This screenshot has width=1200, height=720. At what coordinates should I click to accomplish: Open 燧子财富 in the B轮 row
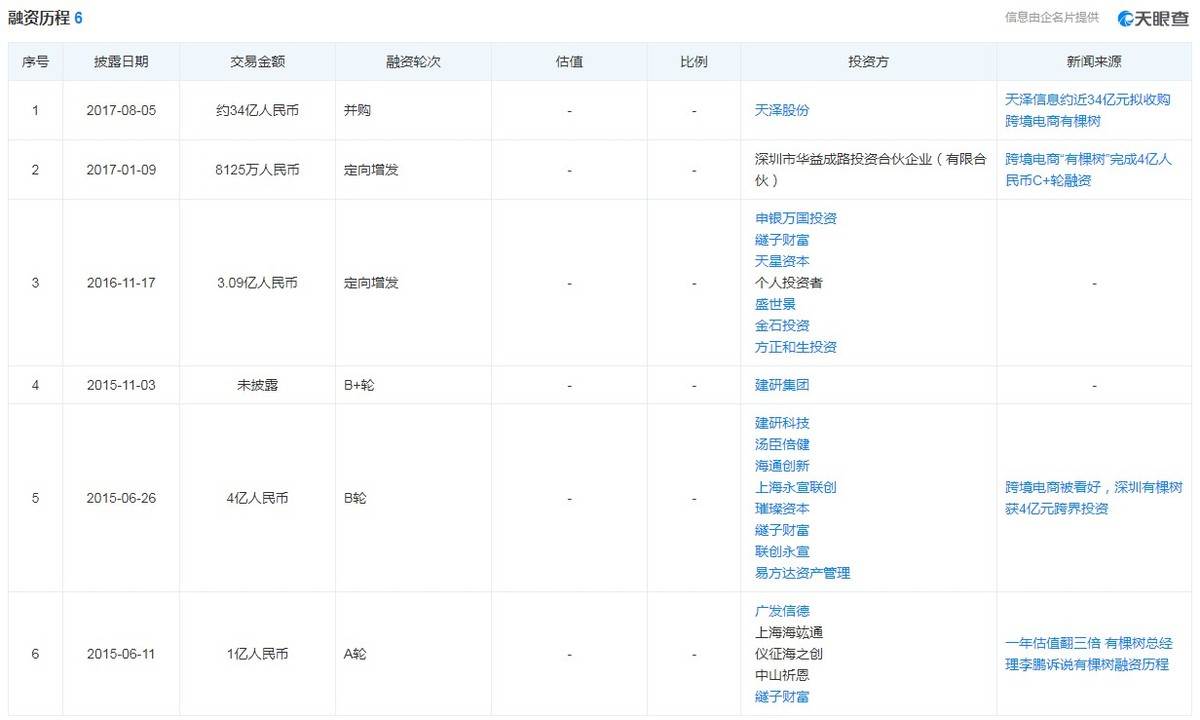coord(782,530)
